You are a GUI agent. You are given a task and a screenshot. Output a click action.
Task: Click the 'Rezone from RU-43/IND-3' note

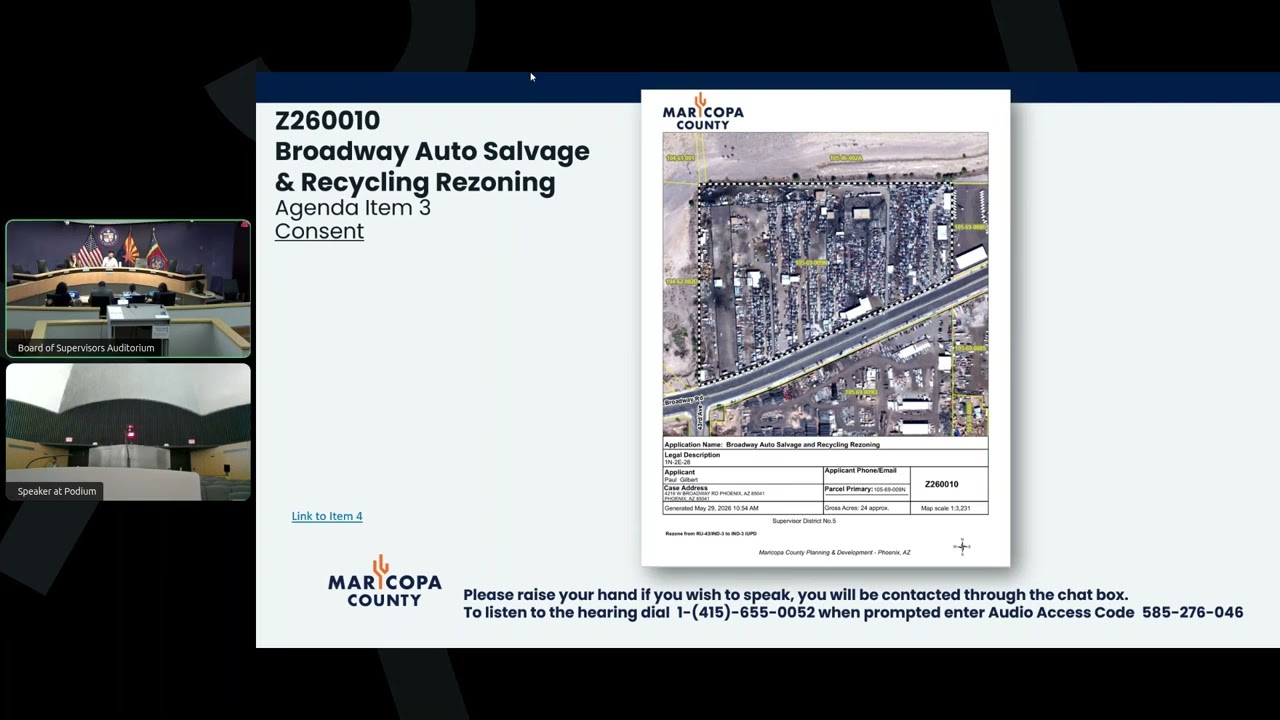(x=711, y=534)
